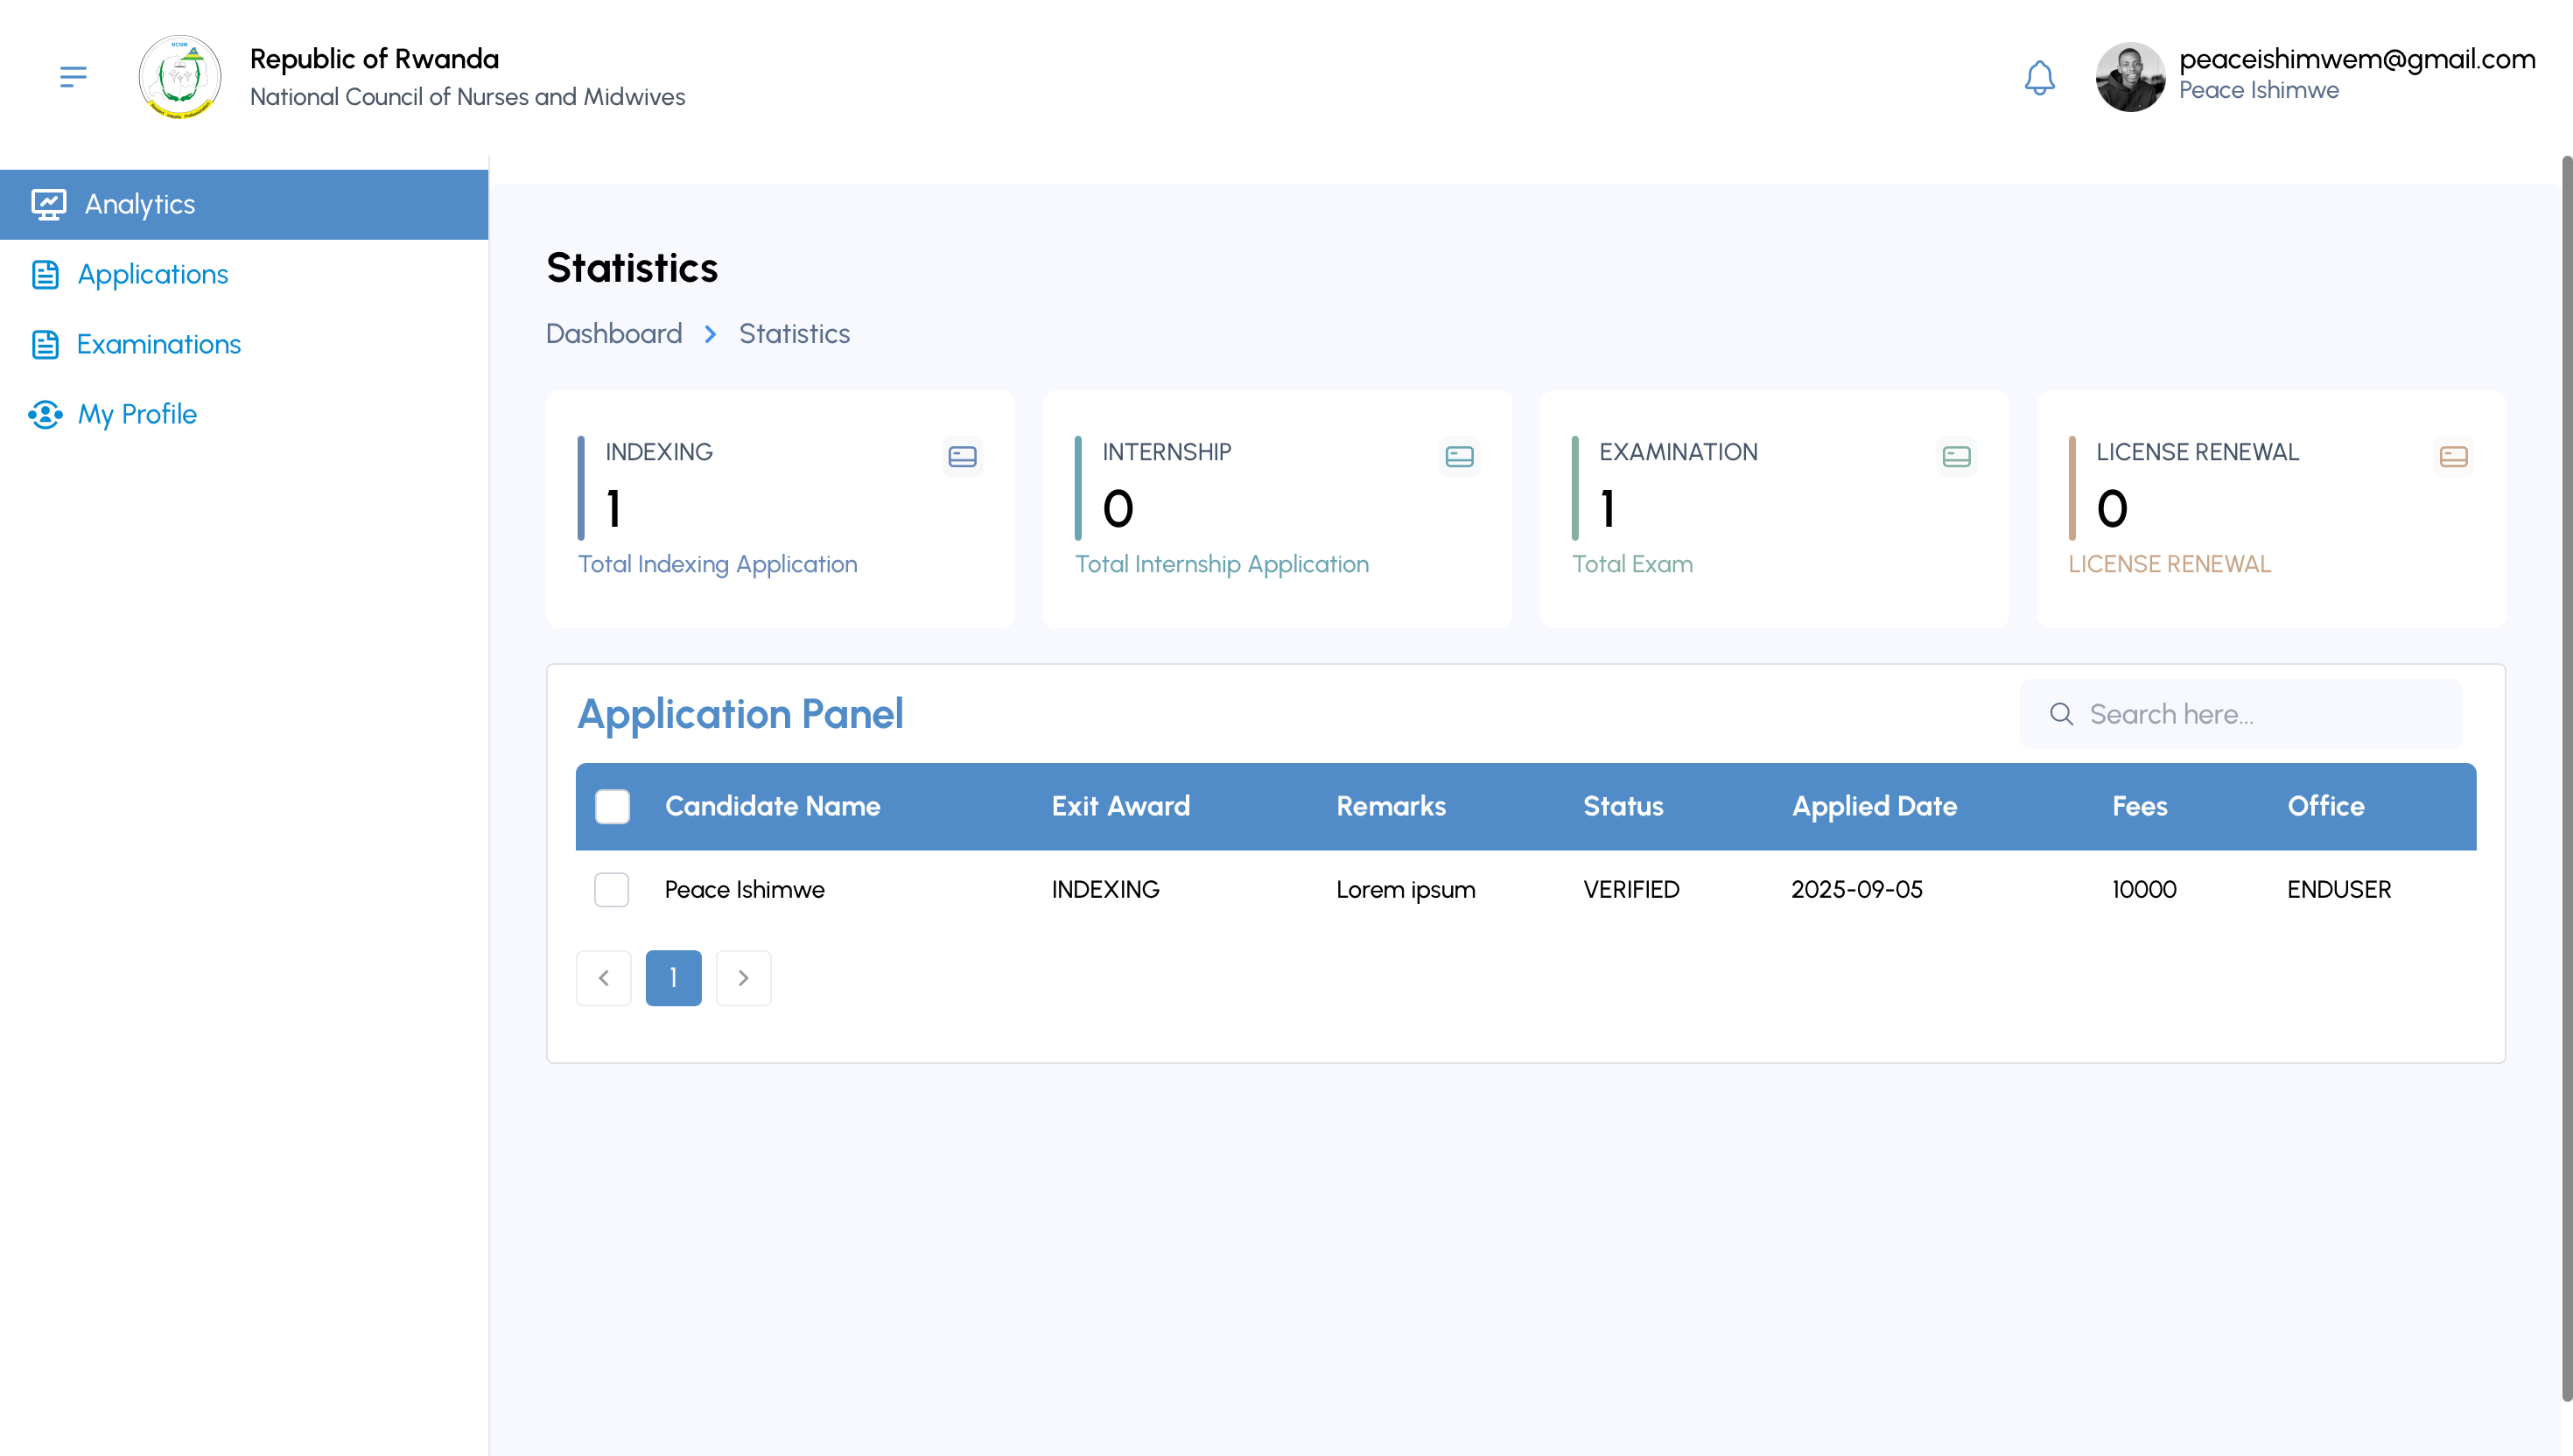Viewport: 2573px width, 1456px height.
Task: Click the card icon on the INTERNSHIP tile
Action: click(x=1459, y=457)
